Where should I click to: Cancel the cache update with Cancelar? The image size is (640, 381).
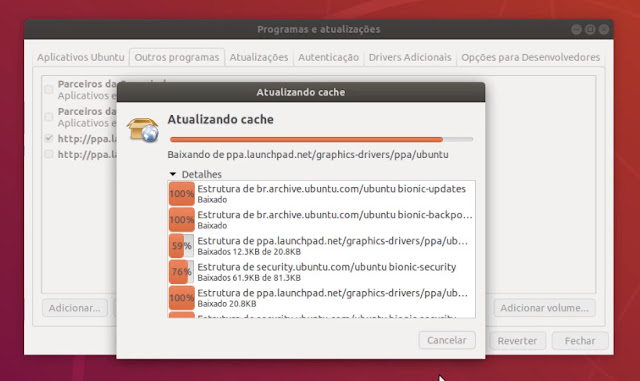point(447,340)
